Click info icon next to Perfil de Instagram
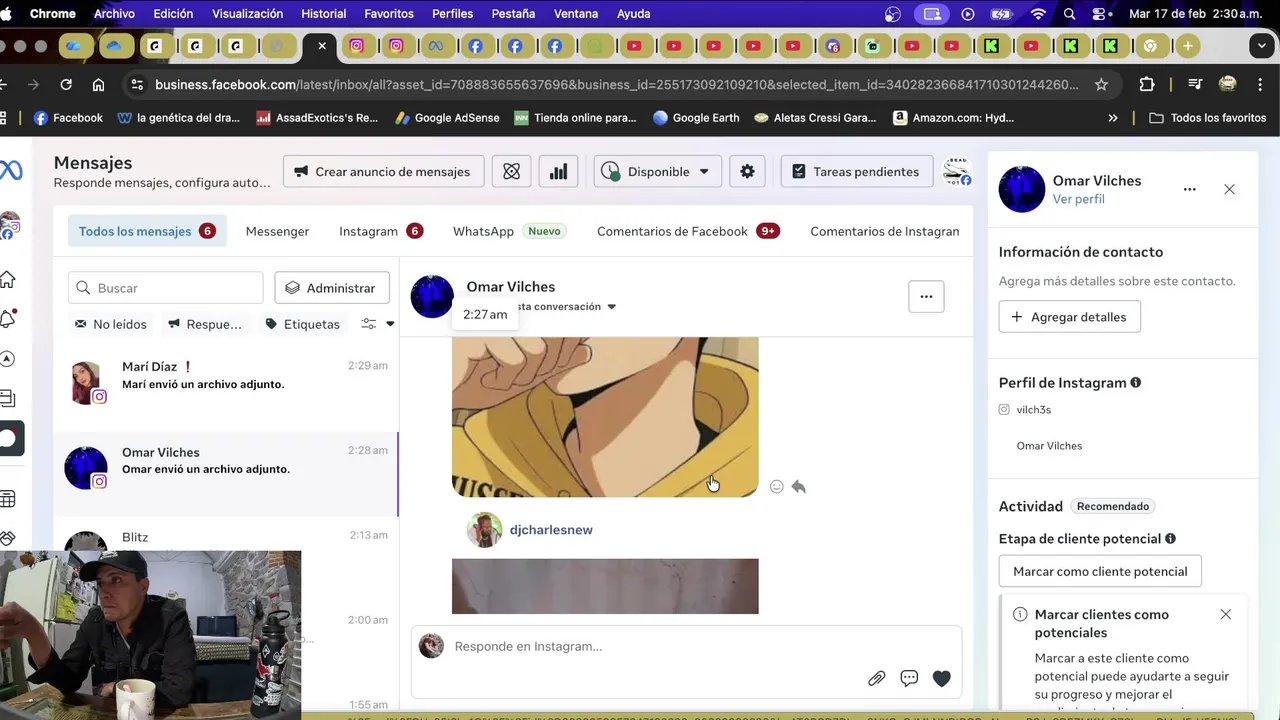 pos(1135,383)
